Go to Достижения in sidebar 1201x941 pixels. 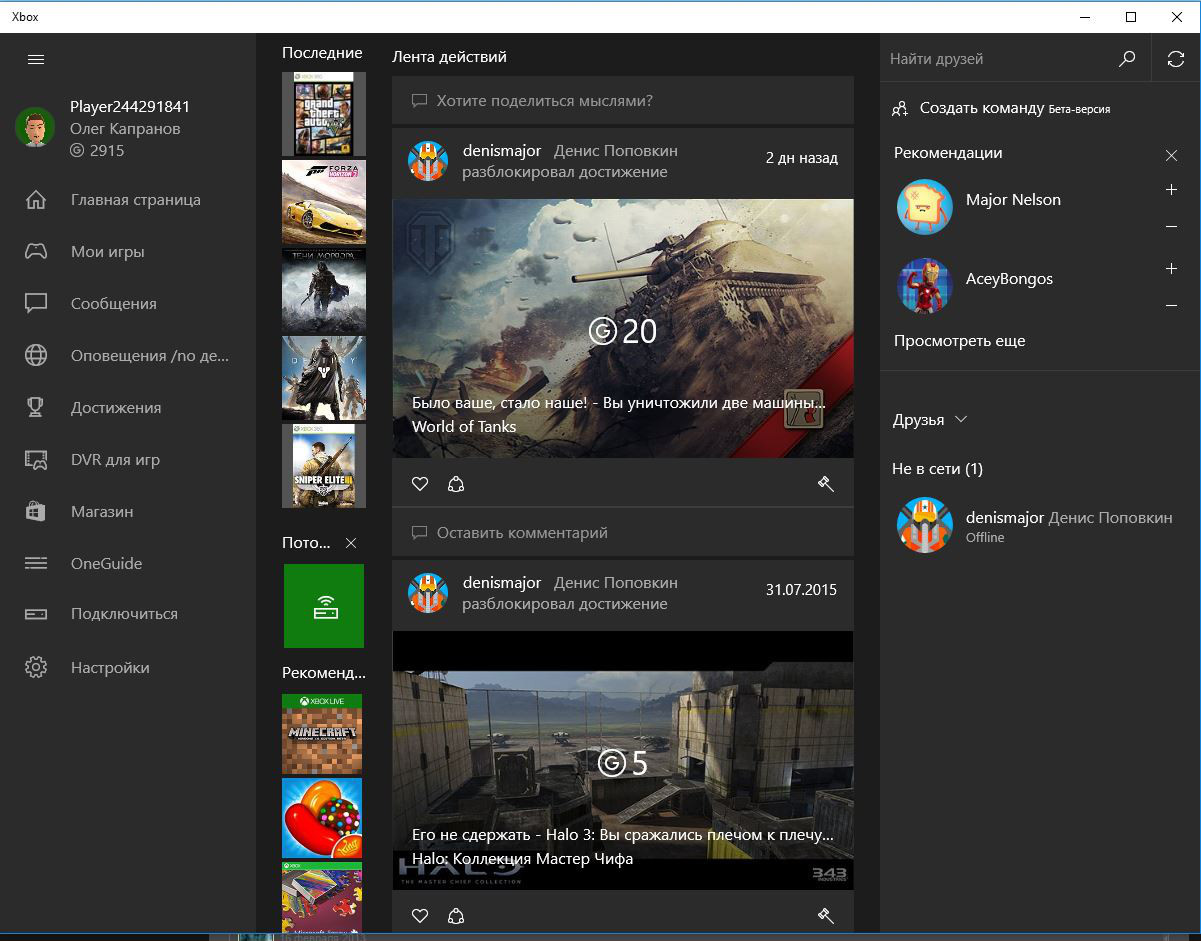[x=116, y=408]
